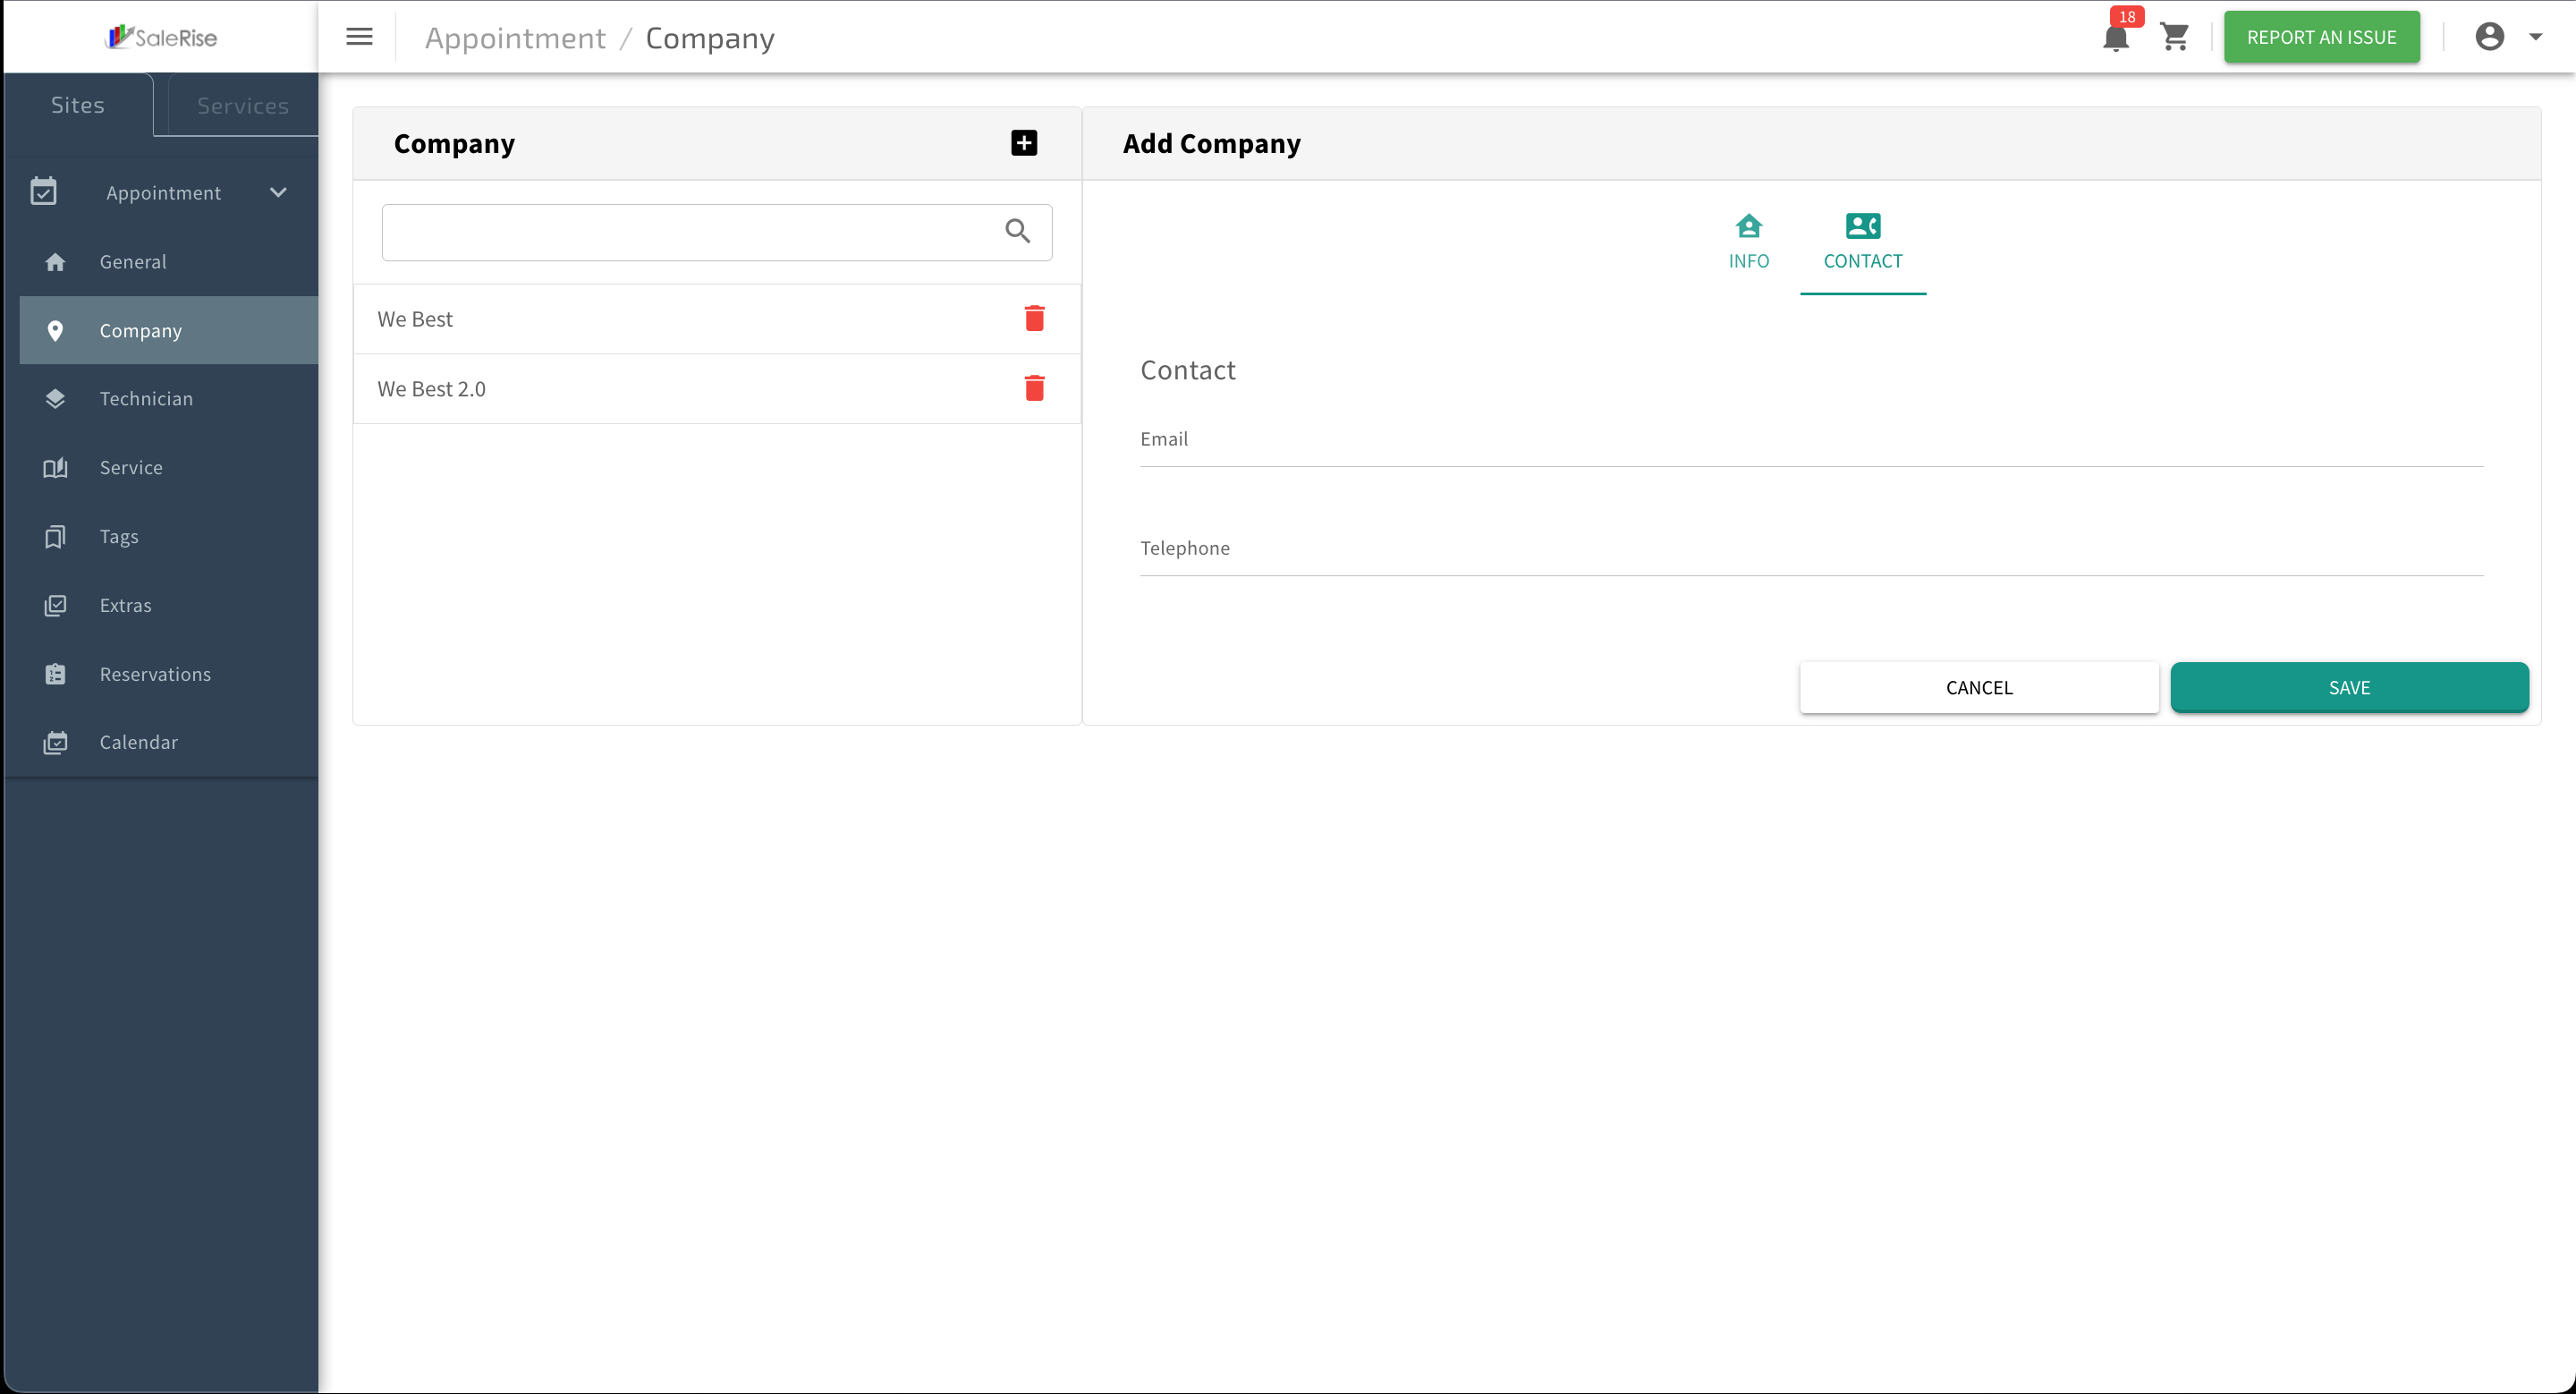Select the Company sidebar item
Viewport: 2576px width, 1394px height.
pyautogui.click(x=168, y=330)
